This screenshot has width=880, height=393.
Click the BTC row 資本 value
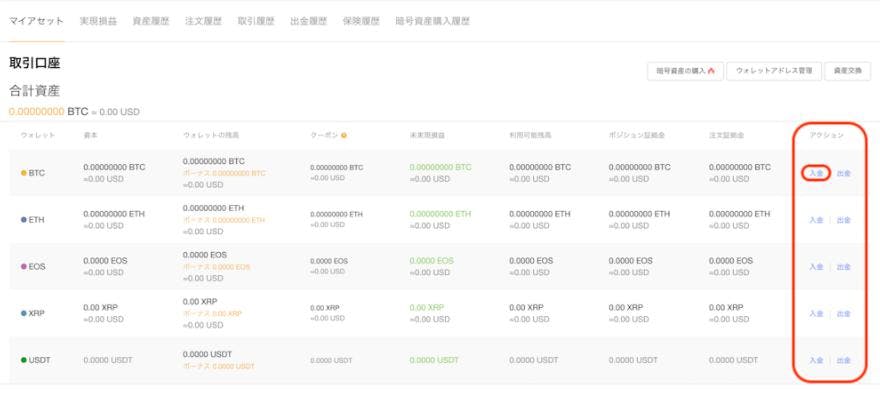[114, 167]
